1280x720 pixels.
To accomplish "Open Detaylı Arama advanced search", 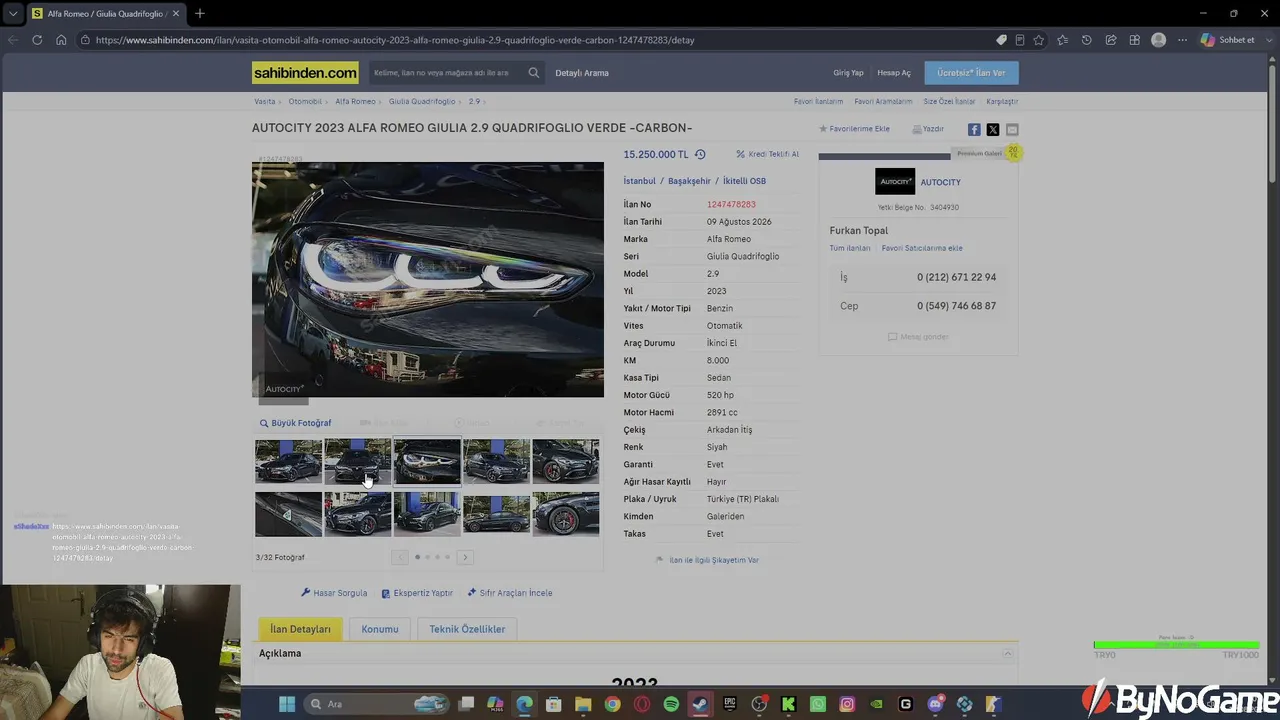I will (582, 73).
